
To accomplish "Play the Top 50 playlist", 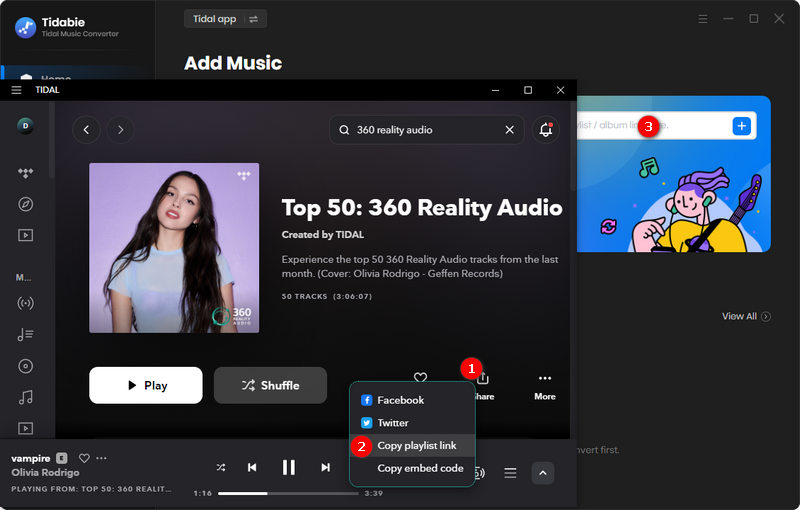I will (146, 386).
